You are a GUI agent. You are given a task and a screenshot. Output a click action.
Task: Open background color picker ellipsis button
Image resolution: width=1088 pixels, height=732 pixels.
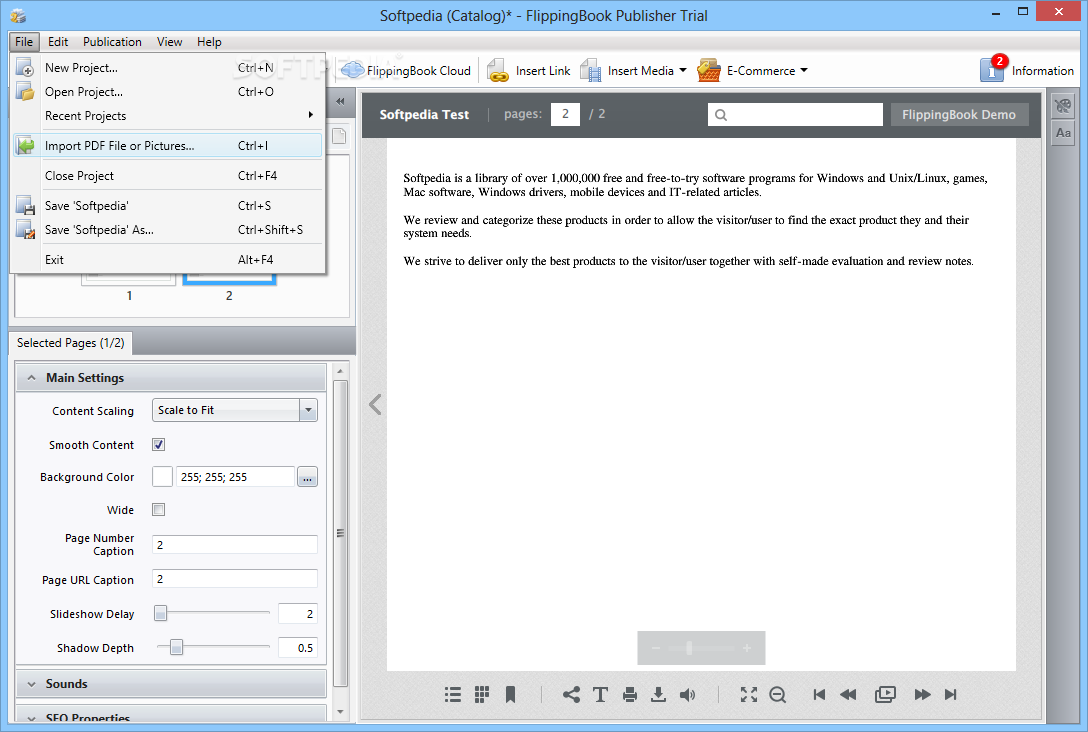[307, 477]
